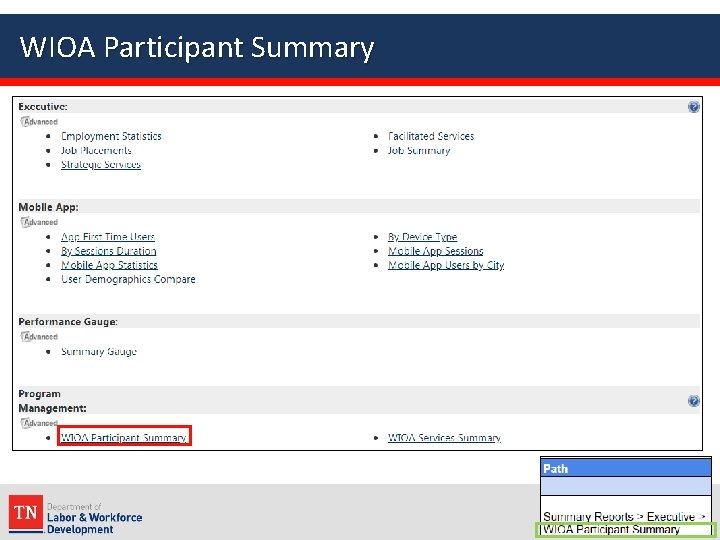Open Mobile App Users by City report
This screenshot has height=540, width=720.
point(446,265)
